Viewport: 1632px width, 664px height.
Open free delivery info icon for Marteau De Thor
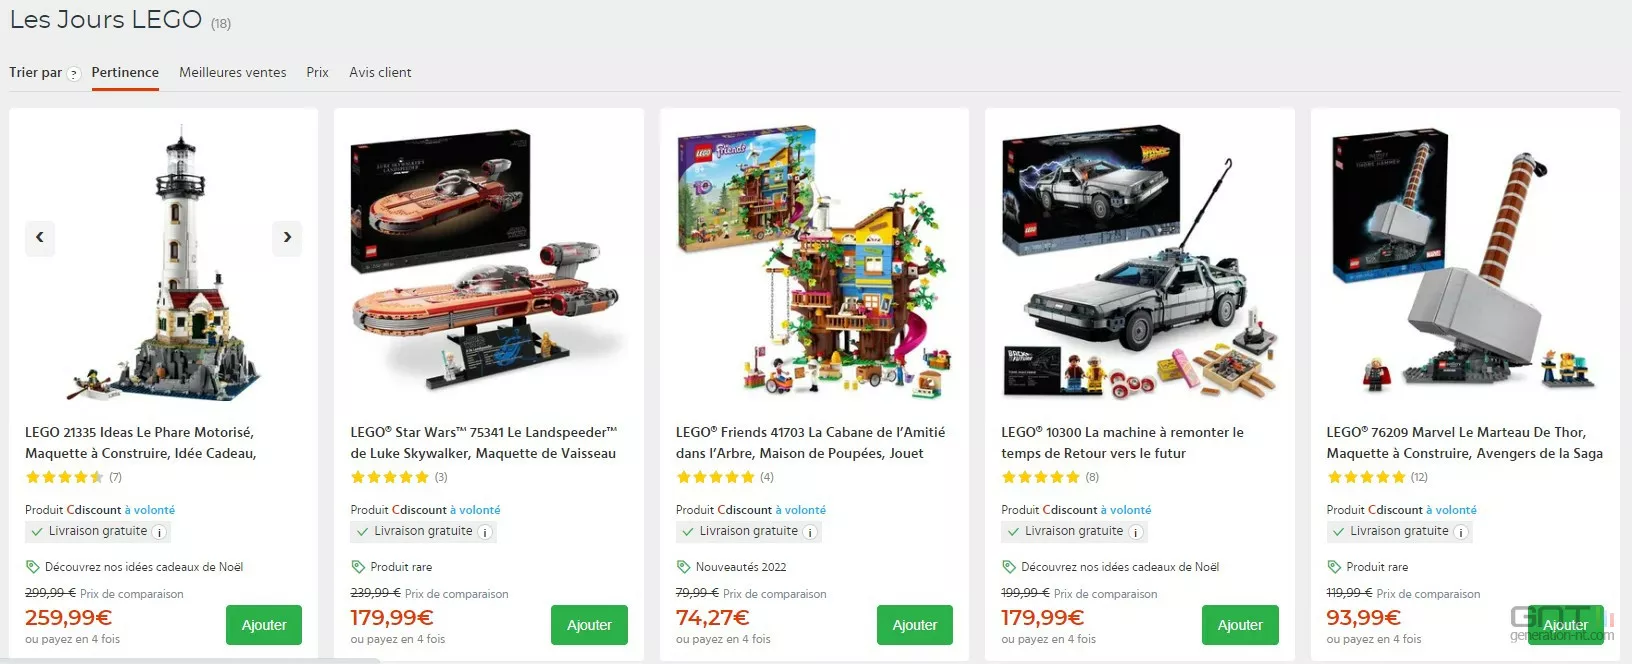coord(1461,532)
